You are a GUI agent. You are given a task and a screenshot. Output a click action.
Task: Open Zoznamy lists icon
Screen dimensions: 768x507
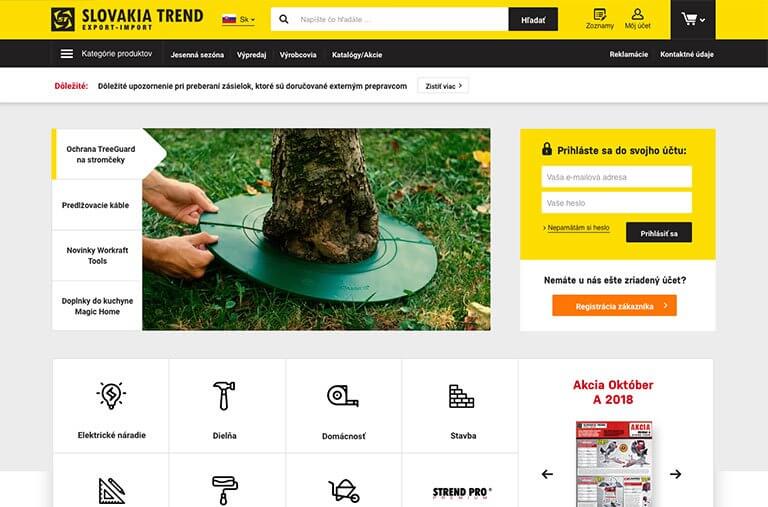[x=600, y=14]
